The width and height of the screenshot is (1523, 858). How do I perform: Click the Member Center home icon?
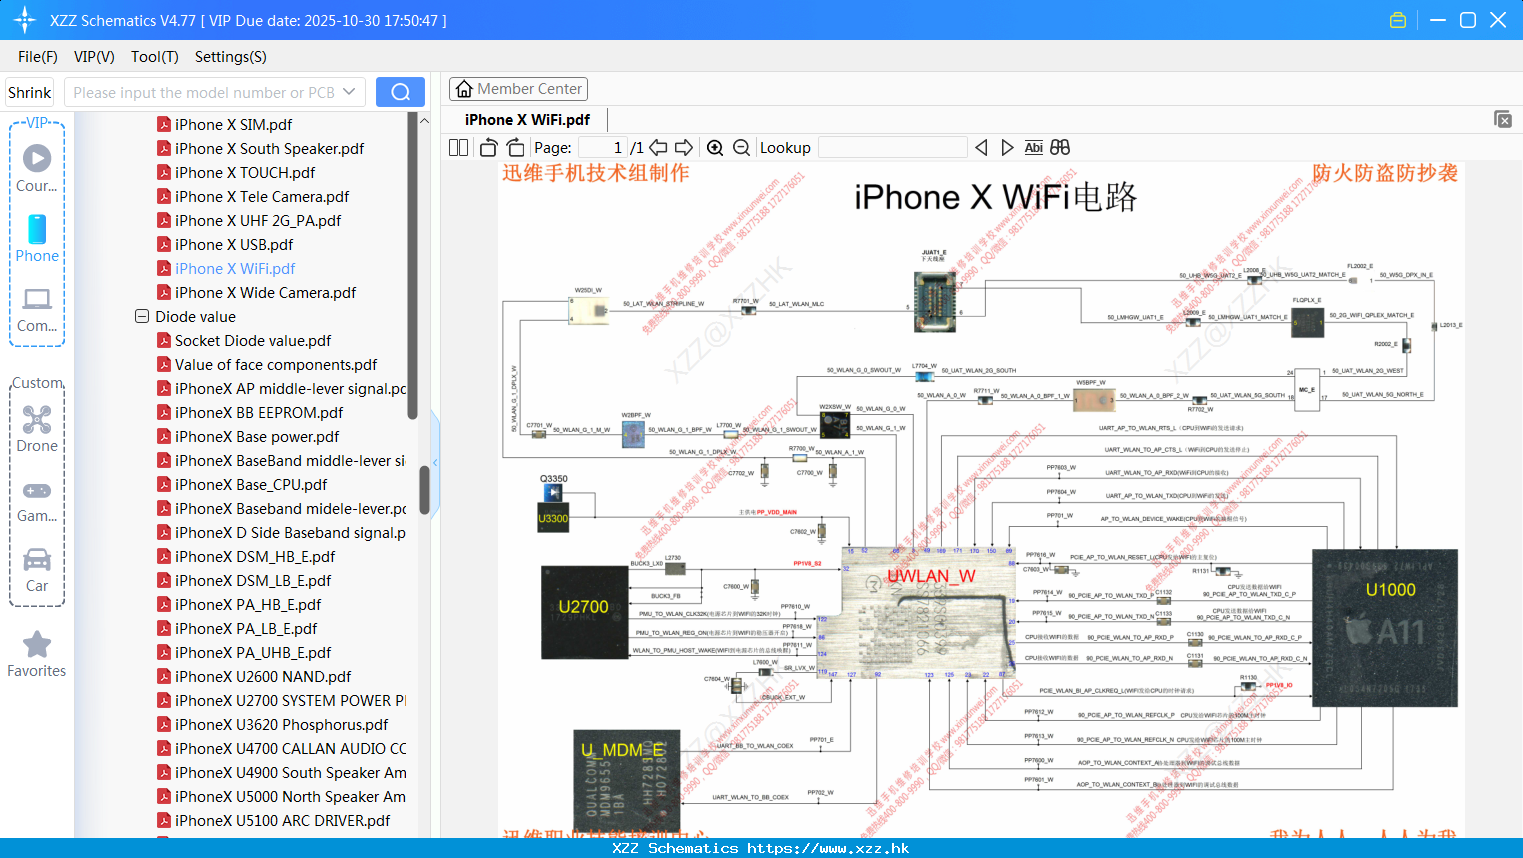point(464,89)
